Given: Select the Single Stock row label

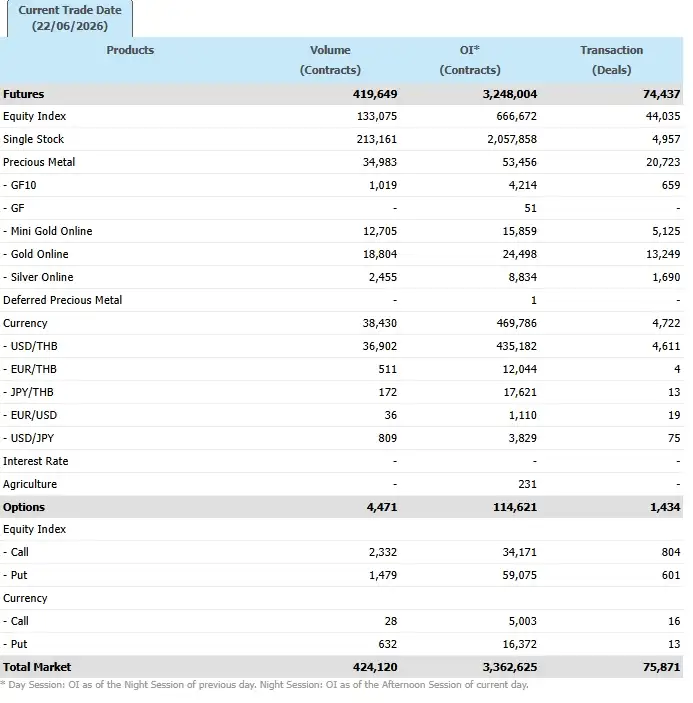Looking at the screenshot, I should [x=34, y=139].
